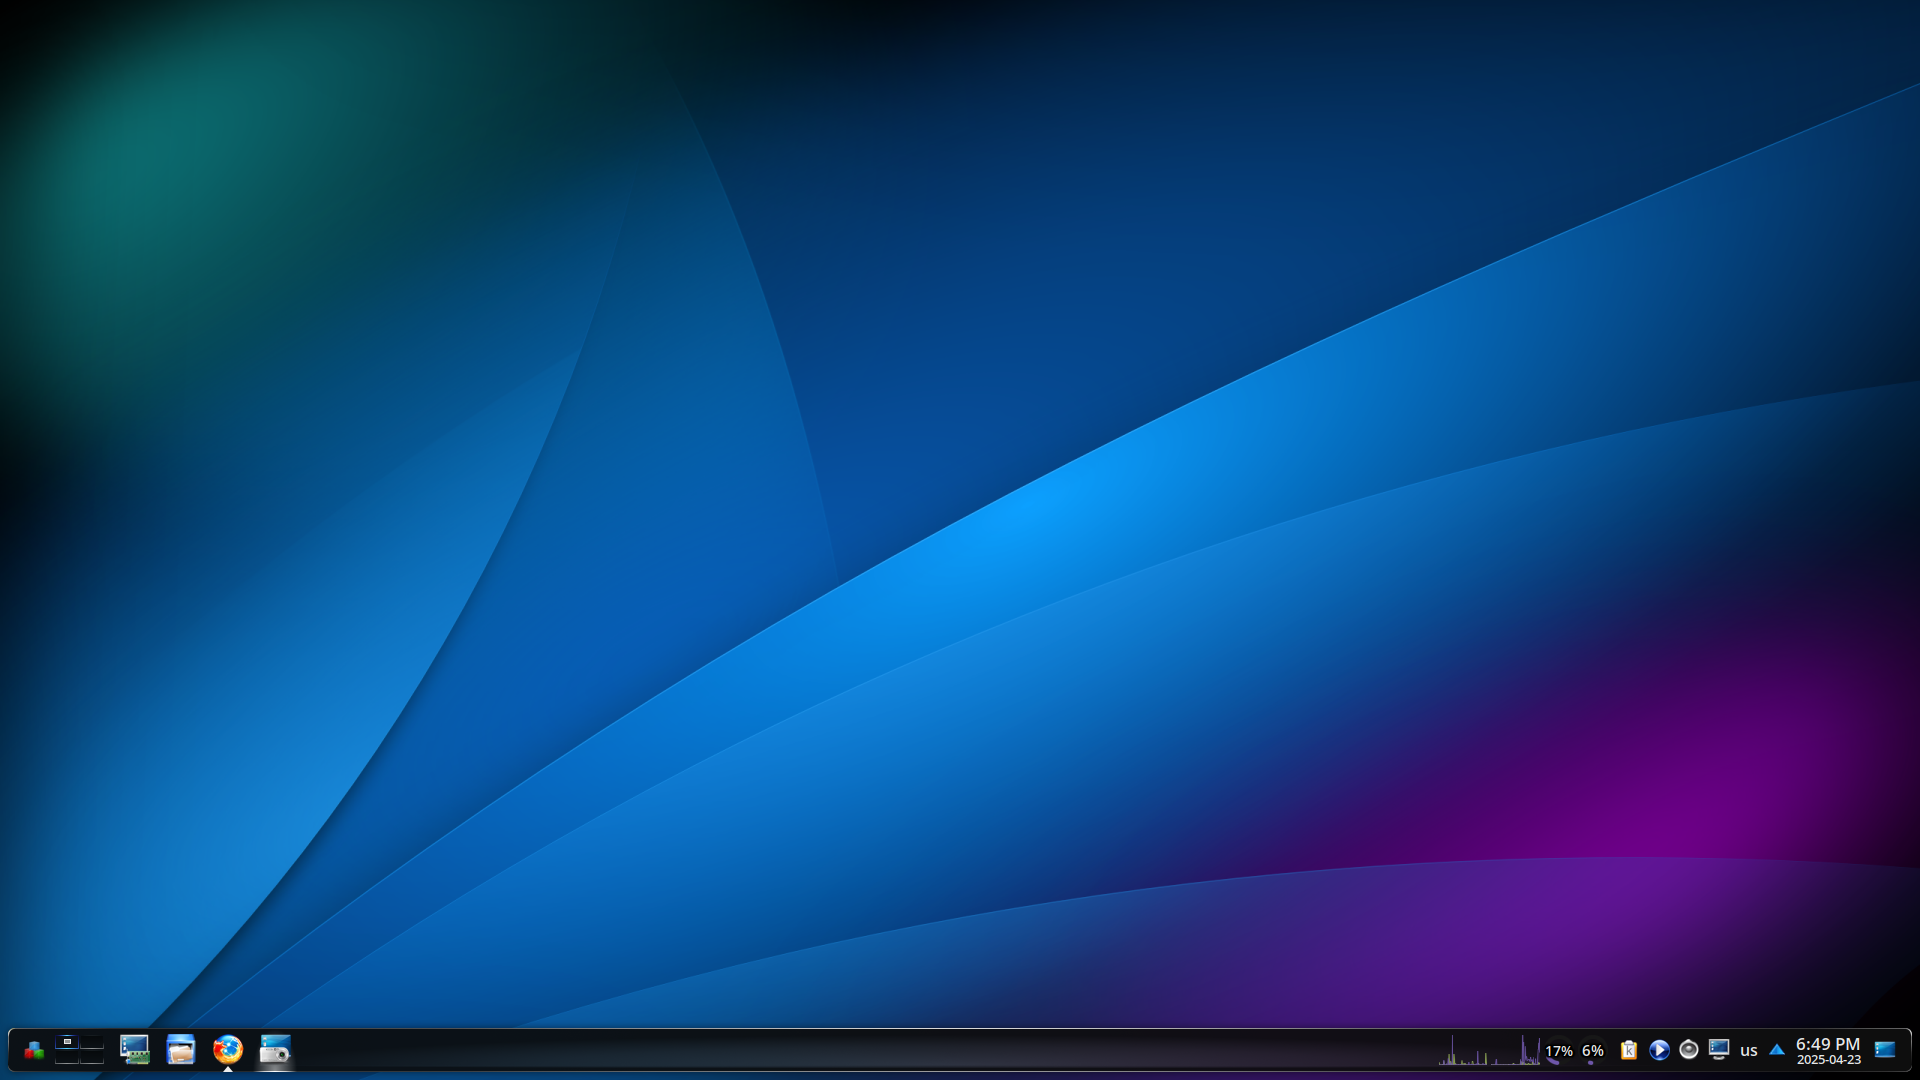Click the first system load graph

tap(1463, 1052)
